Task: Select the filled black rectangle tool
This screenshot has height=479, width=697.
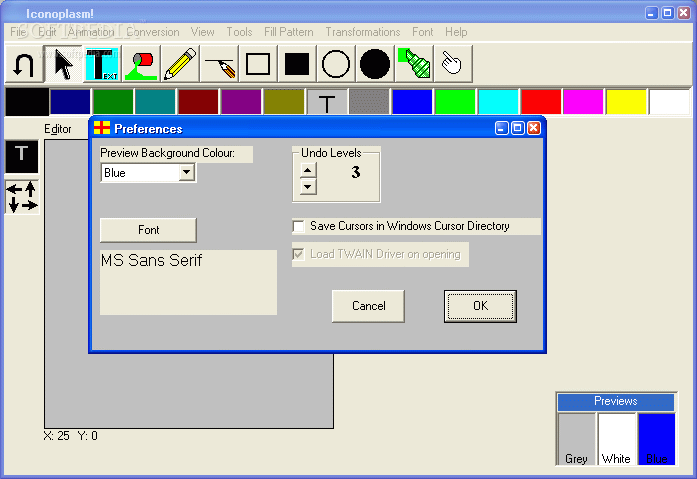Action: point(297,64)
